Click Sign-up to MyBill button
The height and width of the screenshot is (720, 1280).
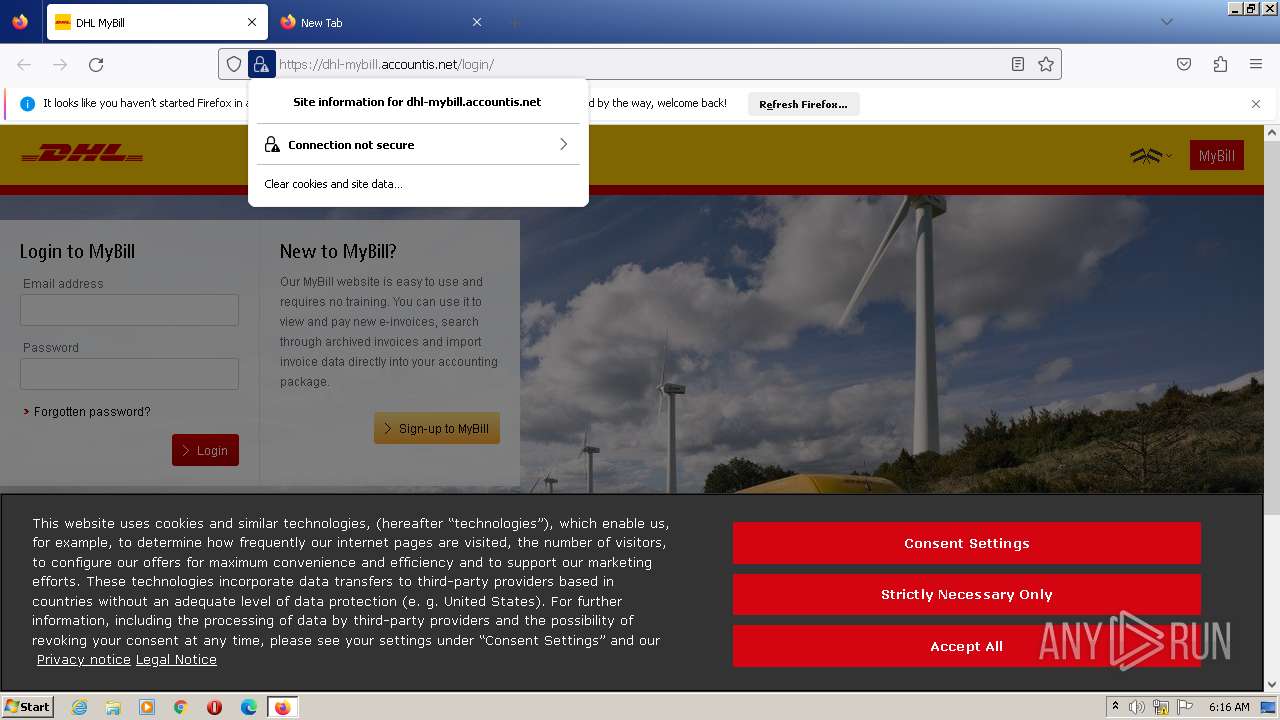(437, 428)
